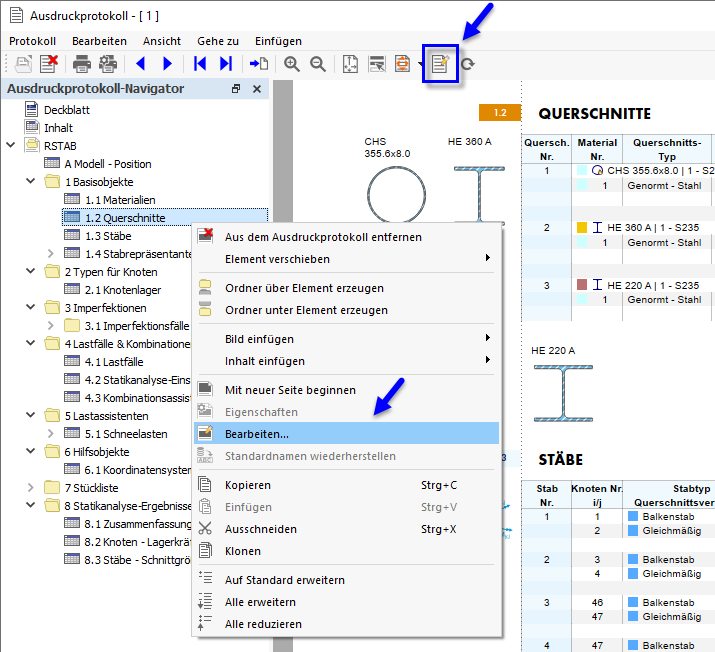Jump to last page icon
This screenshot has height=652, width=715.
point(226,64)
